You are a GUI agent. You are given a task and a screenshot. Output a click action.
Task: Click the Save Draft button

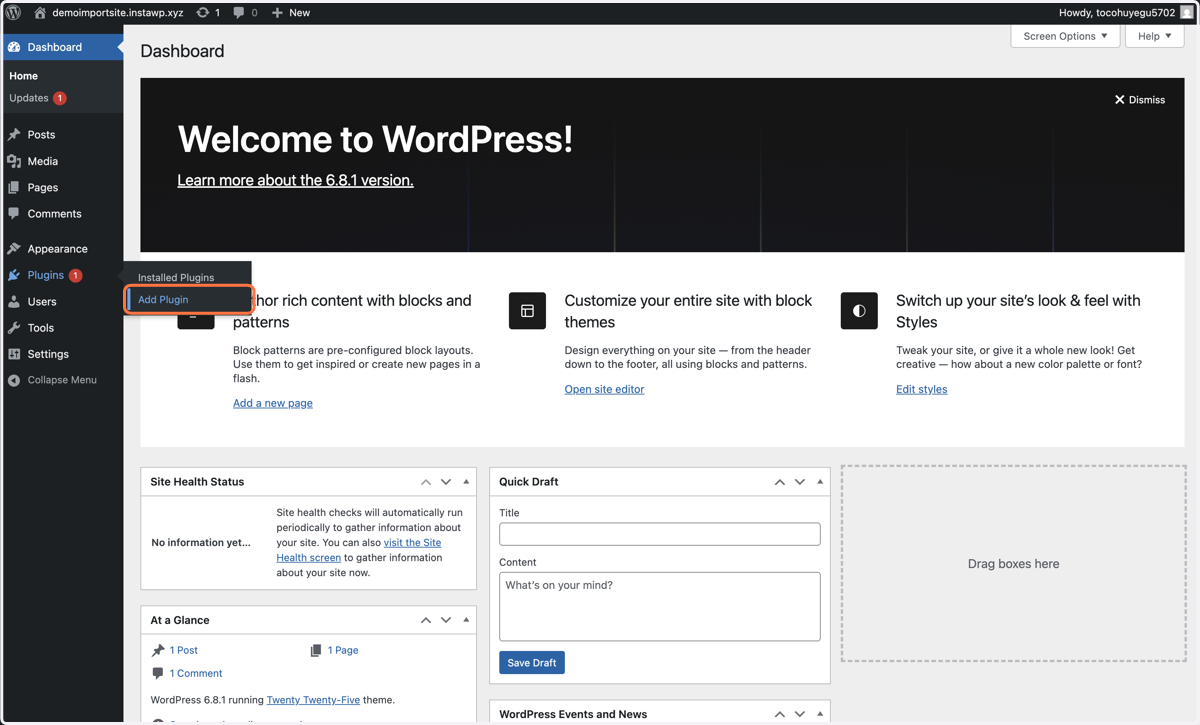[532, 663]
